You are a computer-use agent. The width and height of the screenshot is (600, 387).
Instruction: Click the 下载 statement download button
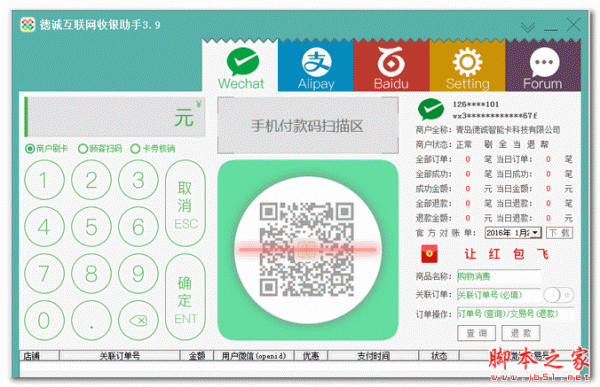coord(559,233)
